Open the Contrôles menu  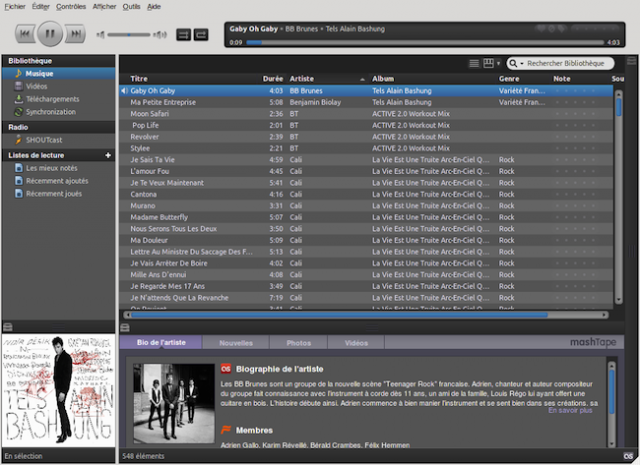71,7
